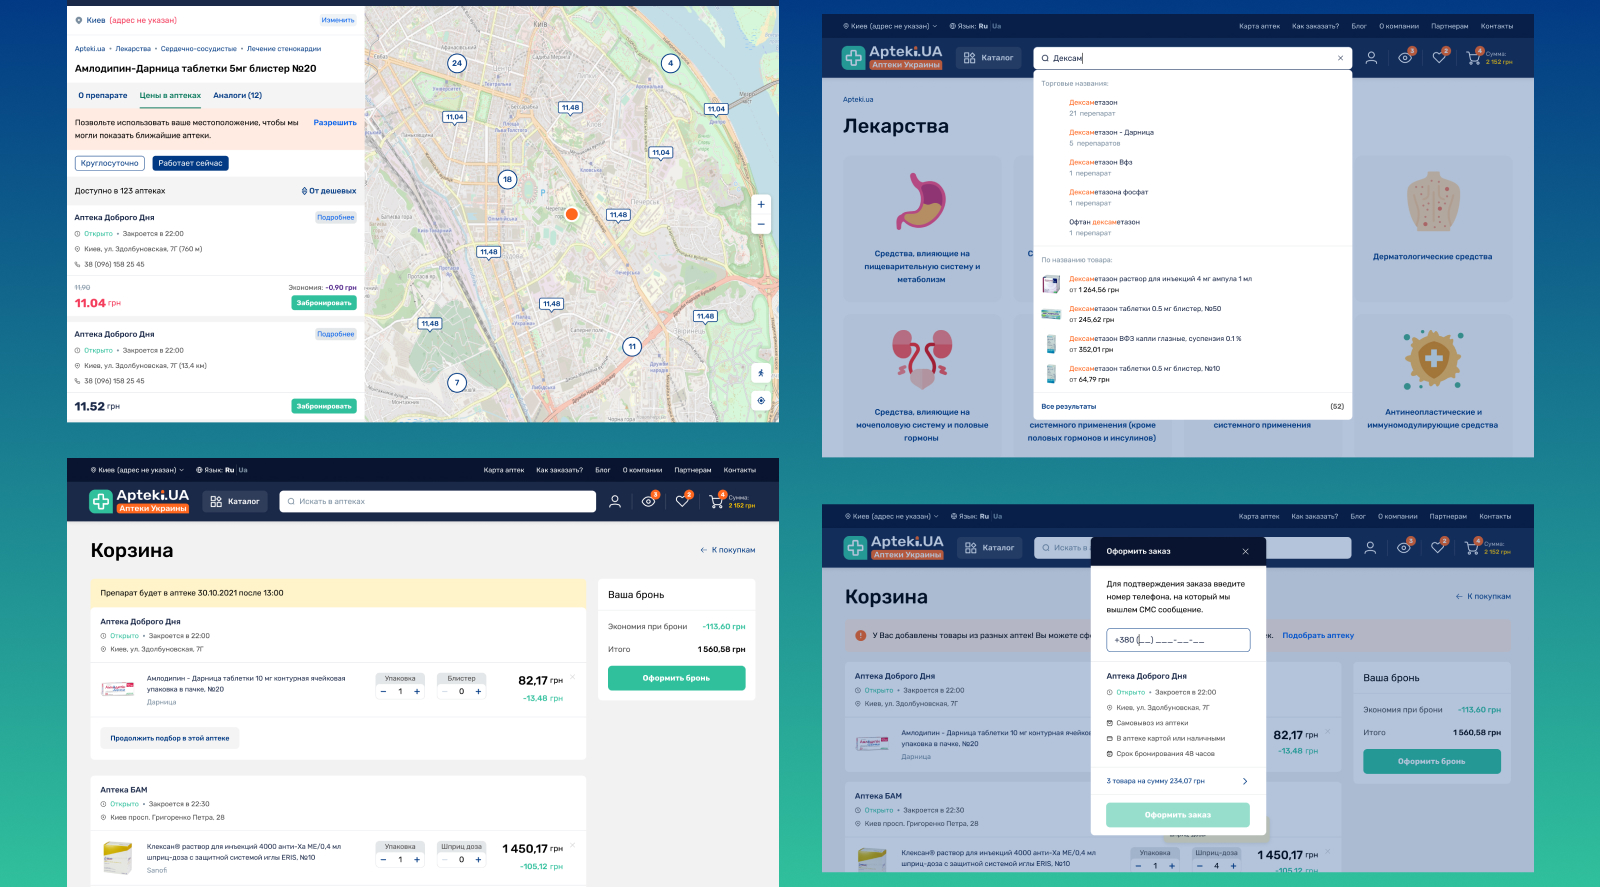The width and height of the screenshot is (1600, 887).
Task: Open "Карта аптек" menu on Лекарства page
Action: [1259, 26]
